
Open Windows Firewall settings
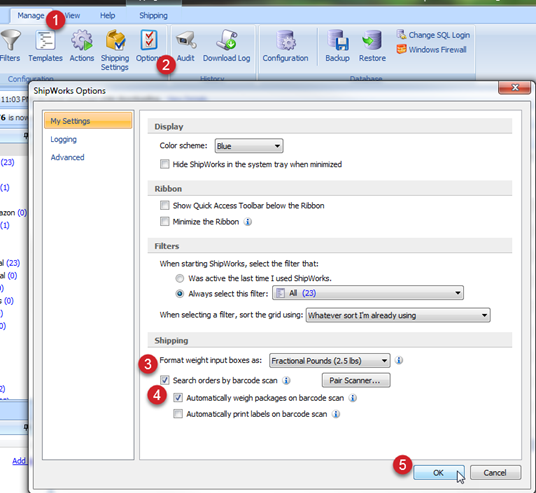click(x=431, y=50)
